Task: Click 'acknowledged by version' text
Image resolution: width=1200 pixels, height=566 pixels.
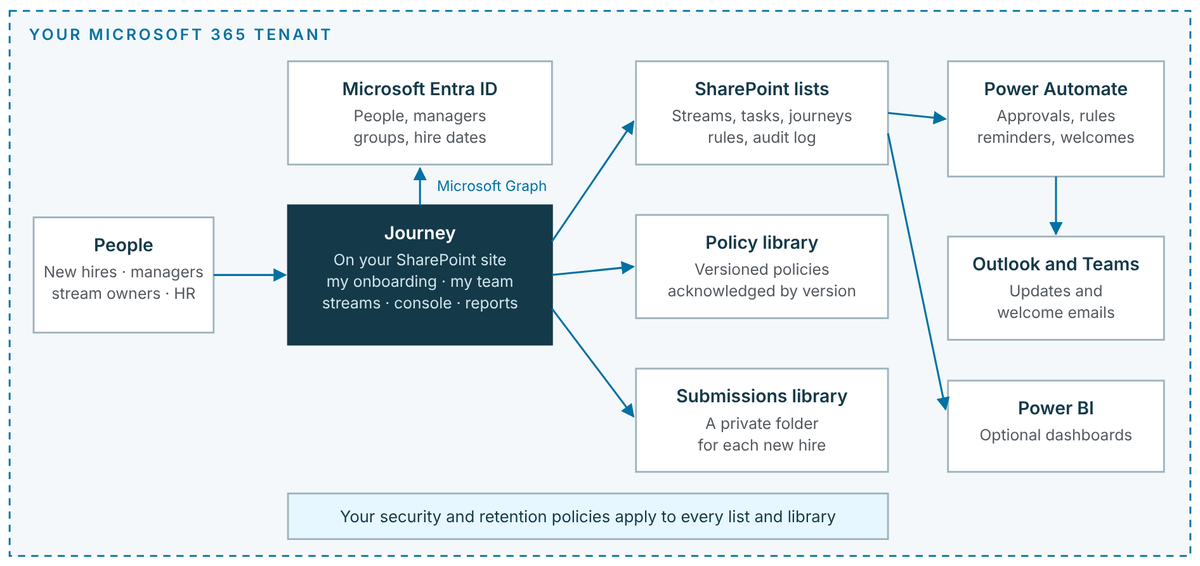Action: [x=762, y=291]
